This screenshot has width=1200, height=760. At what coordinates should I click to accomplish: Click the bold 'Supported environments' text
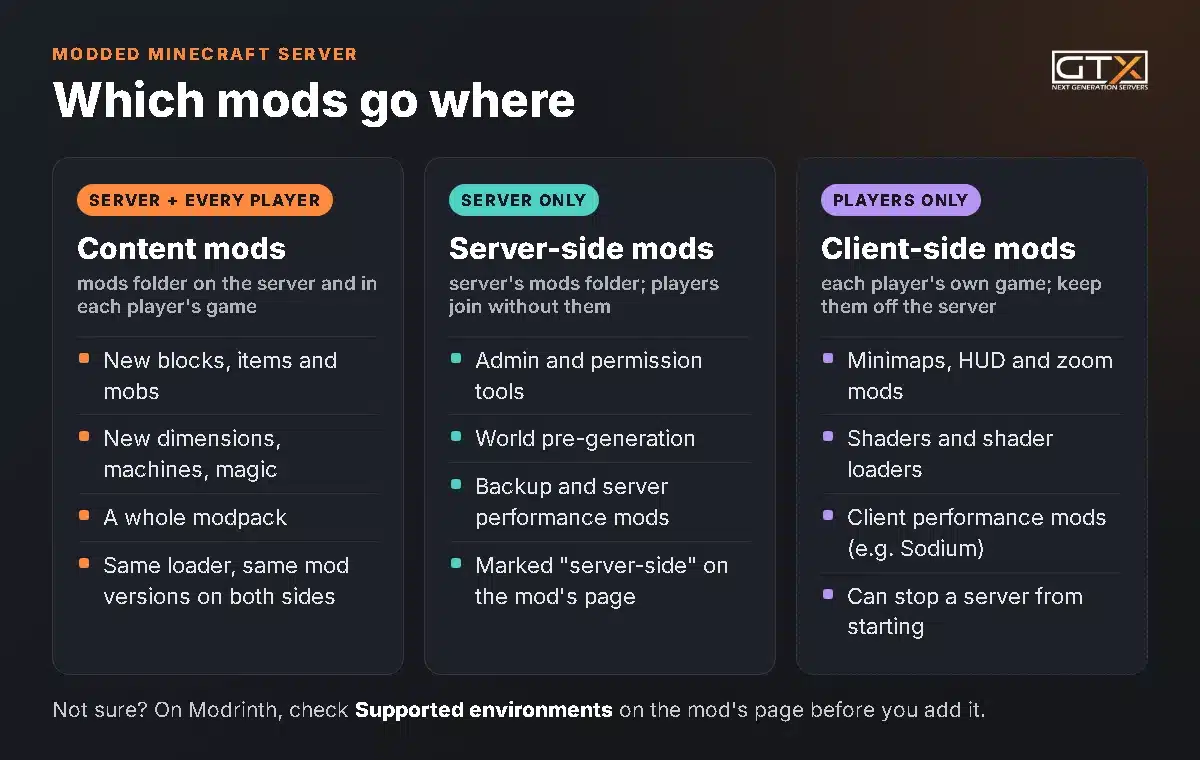[484, 711]
